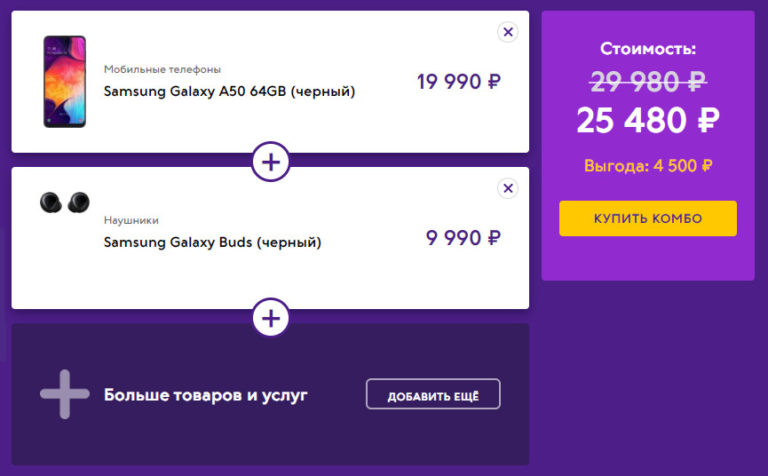Click the crossed-out 29 980 ₽ old price
The image size is (768, 476).
pos(648,82)
